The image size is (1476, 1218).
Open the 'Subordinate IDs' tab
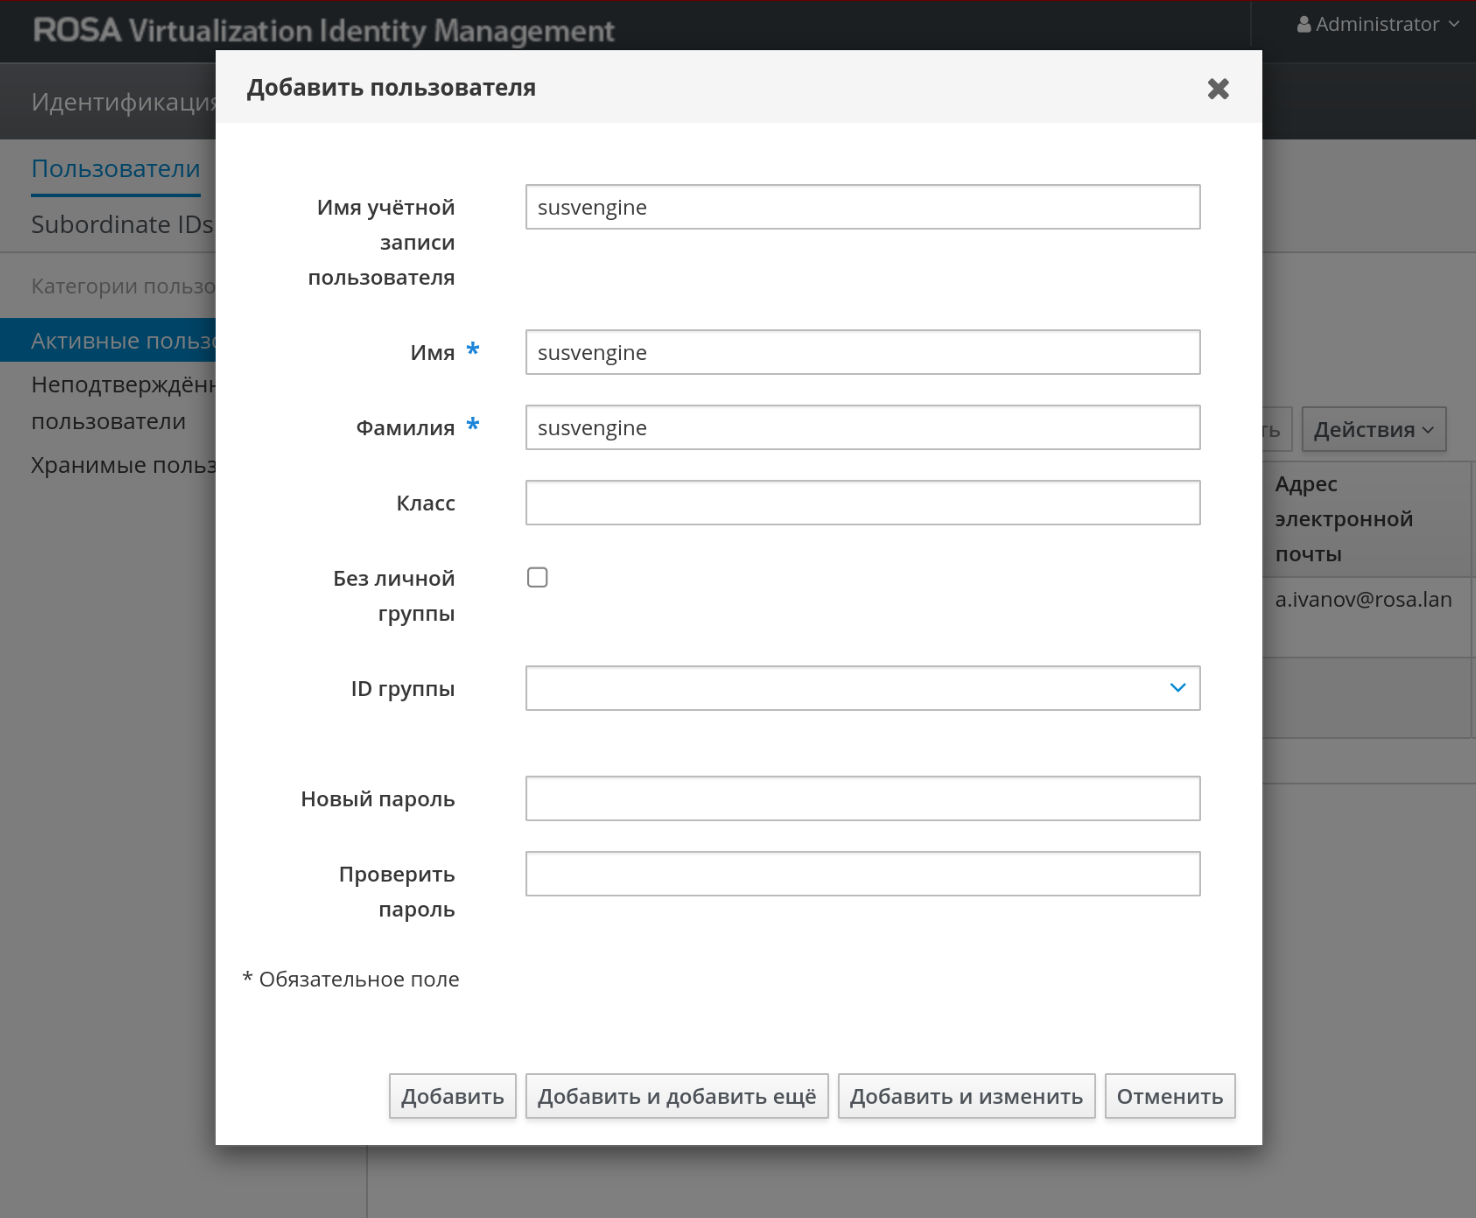[121, 225]
